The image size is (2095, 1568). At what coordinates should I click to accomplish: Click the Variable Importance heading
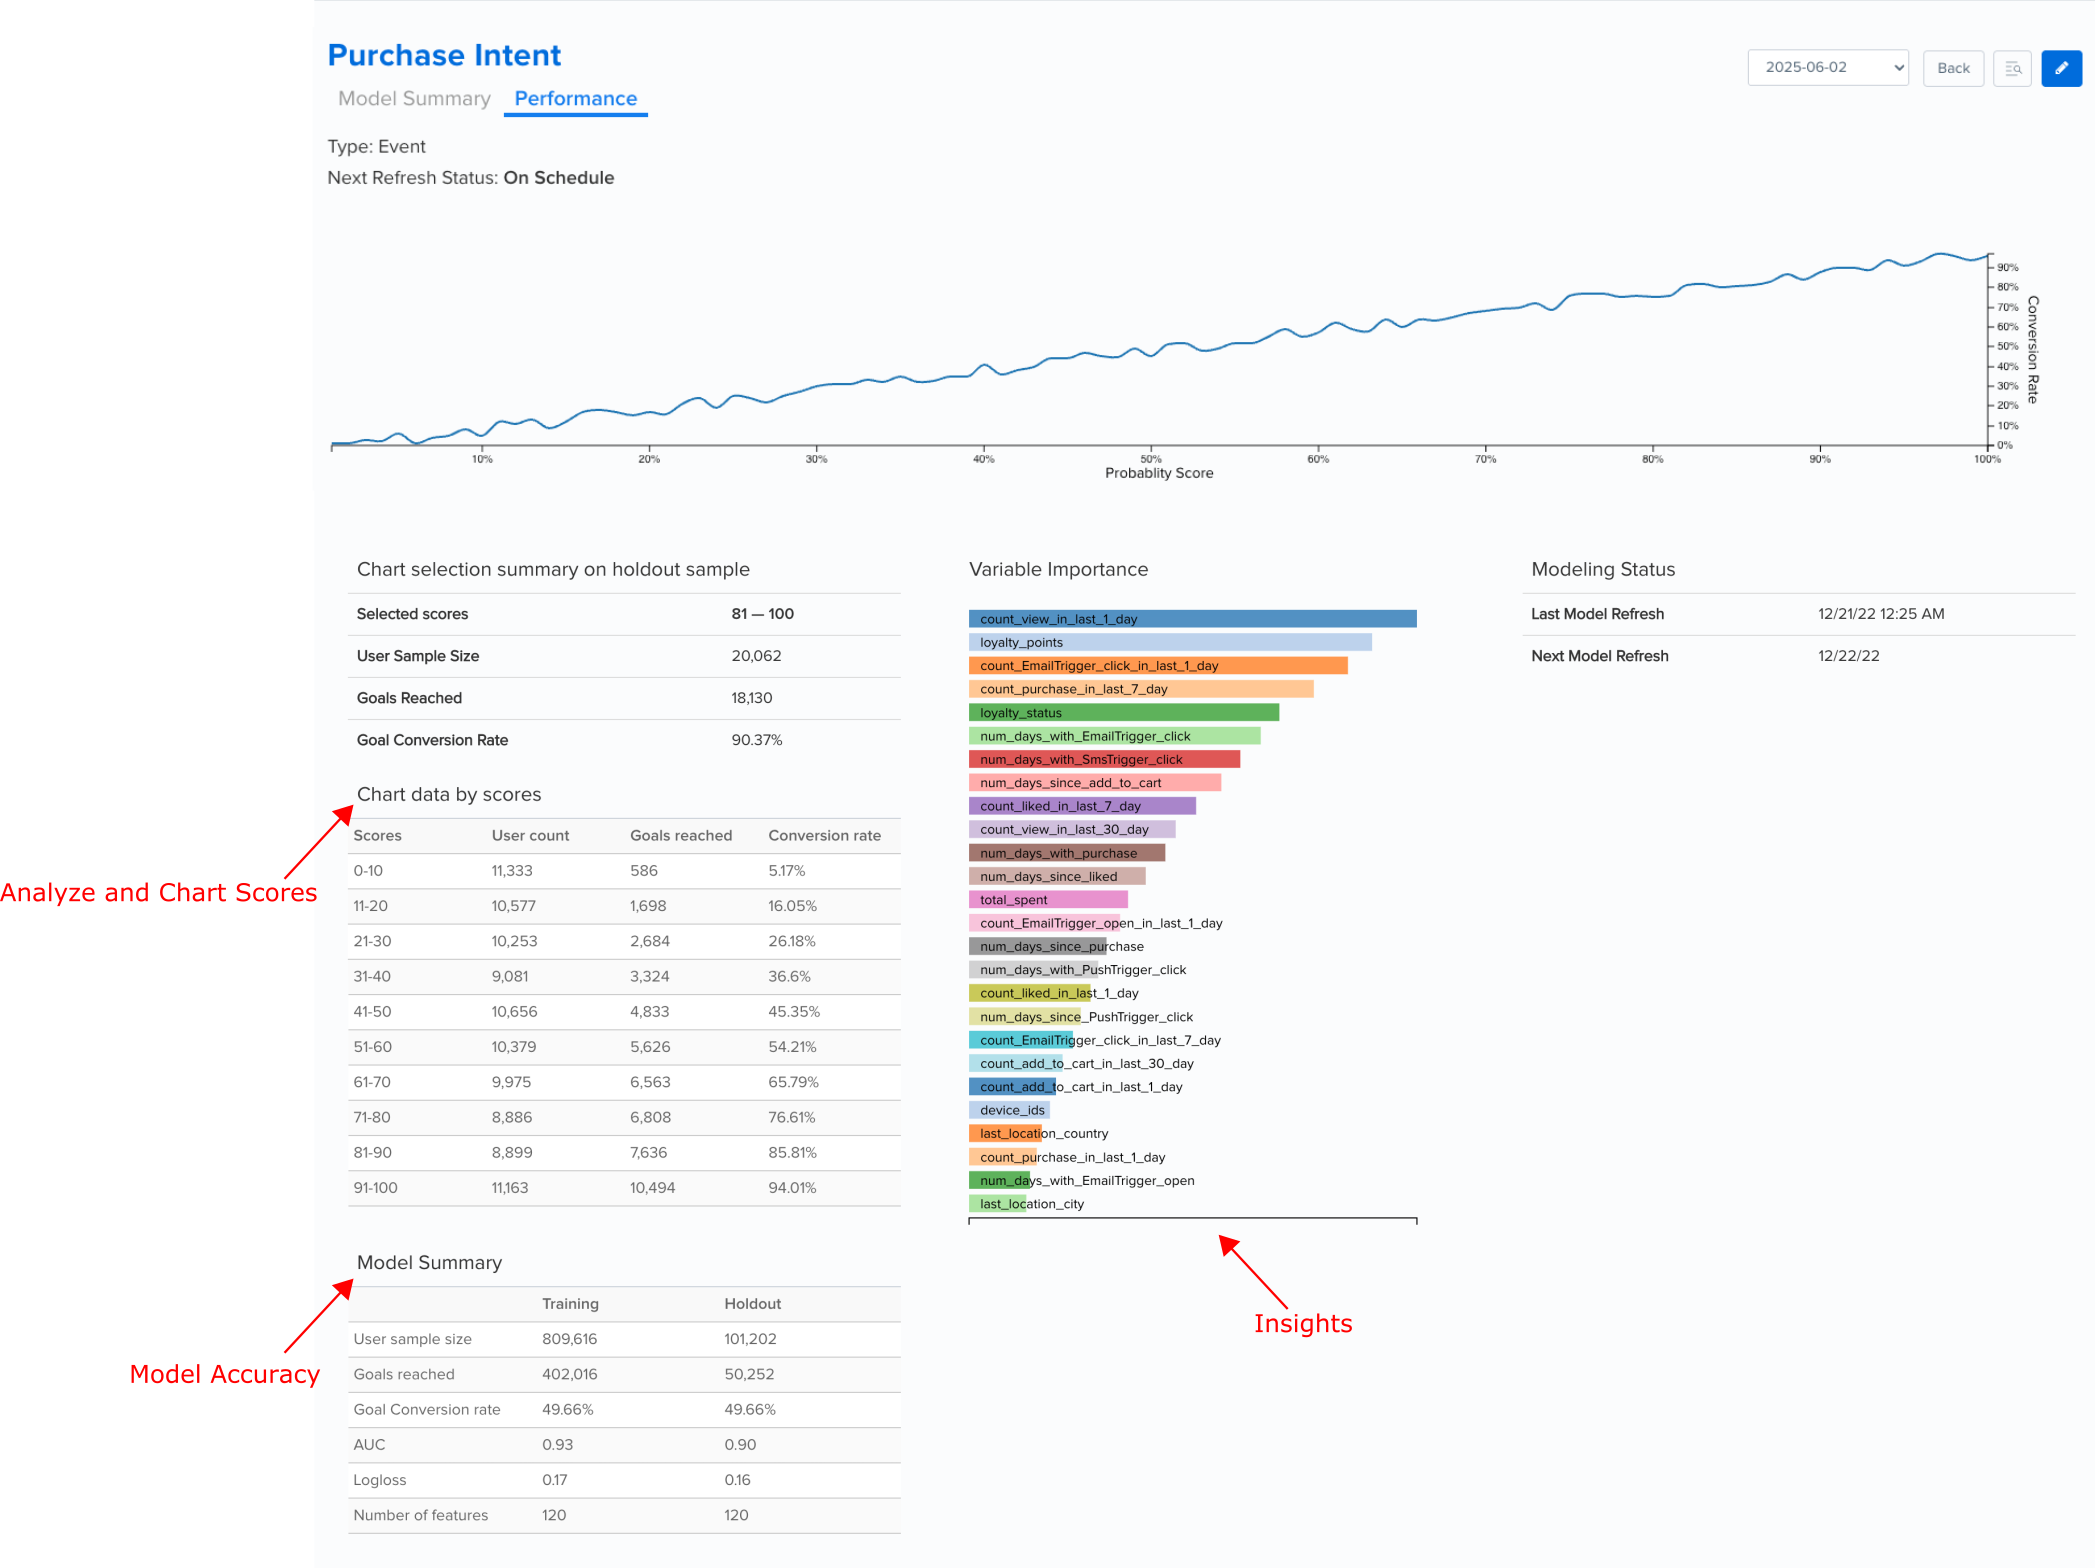(x=1058, y=569)
